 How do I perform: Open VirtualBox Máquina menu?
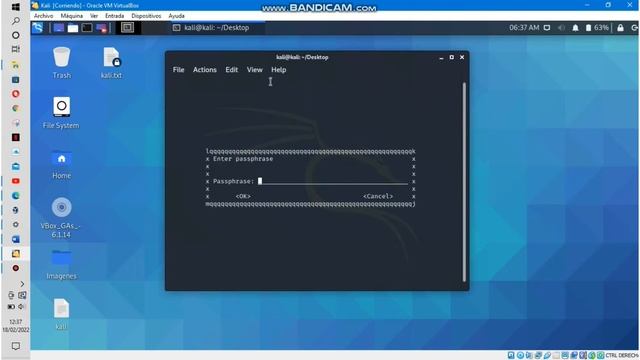pos(71,16)
